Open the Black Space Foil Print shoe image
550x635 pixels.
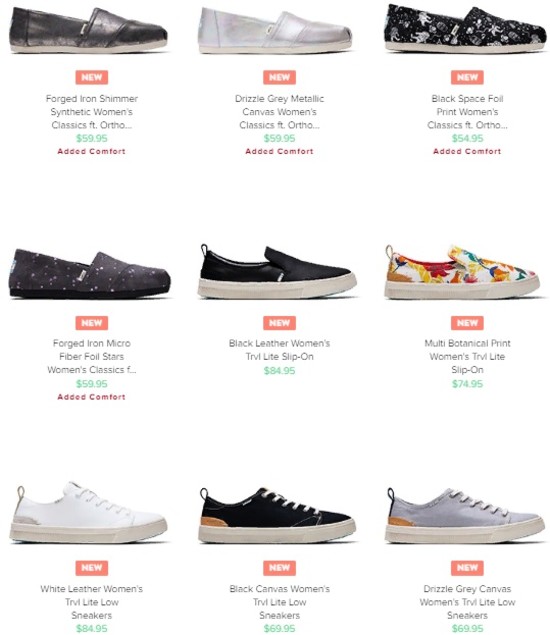(465, 28)
